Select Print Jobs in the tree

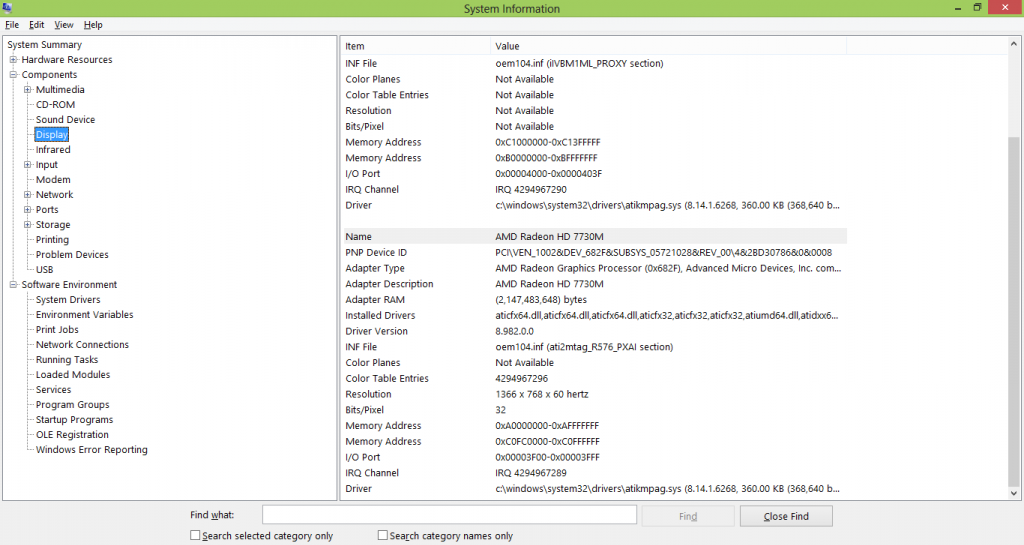coord(57,330)
